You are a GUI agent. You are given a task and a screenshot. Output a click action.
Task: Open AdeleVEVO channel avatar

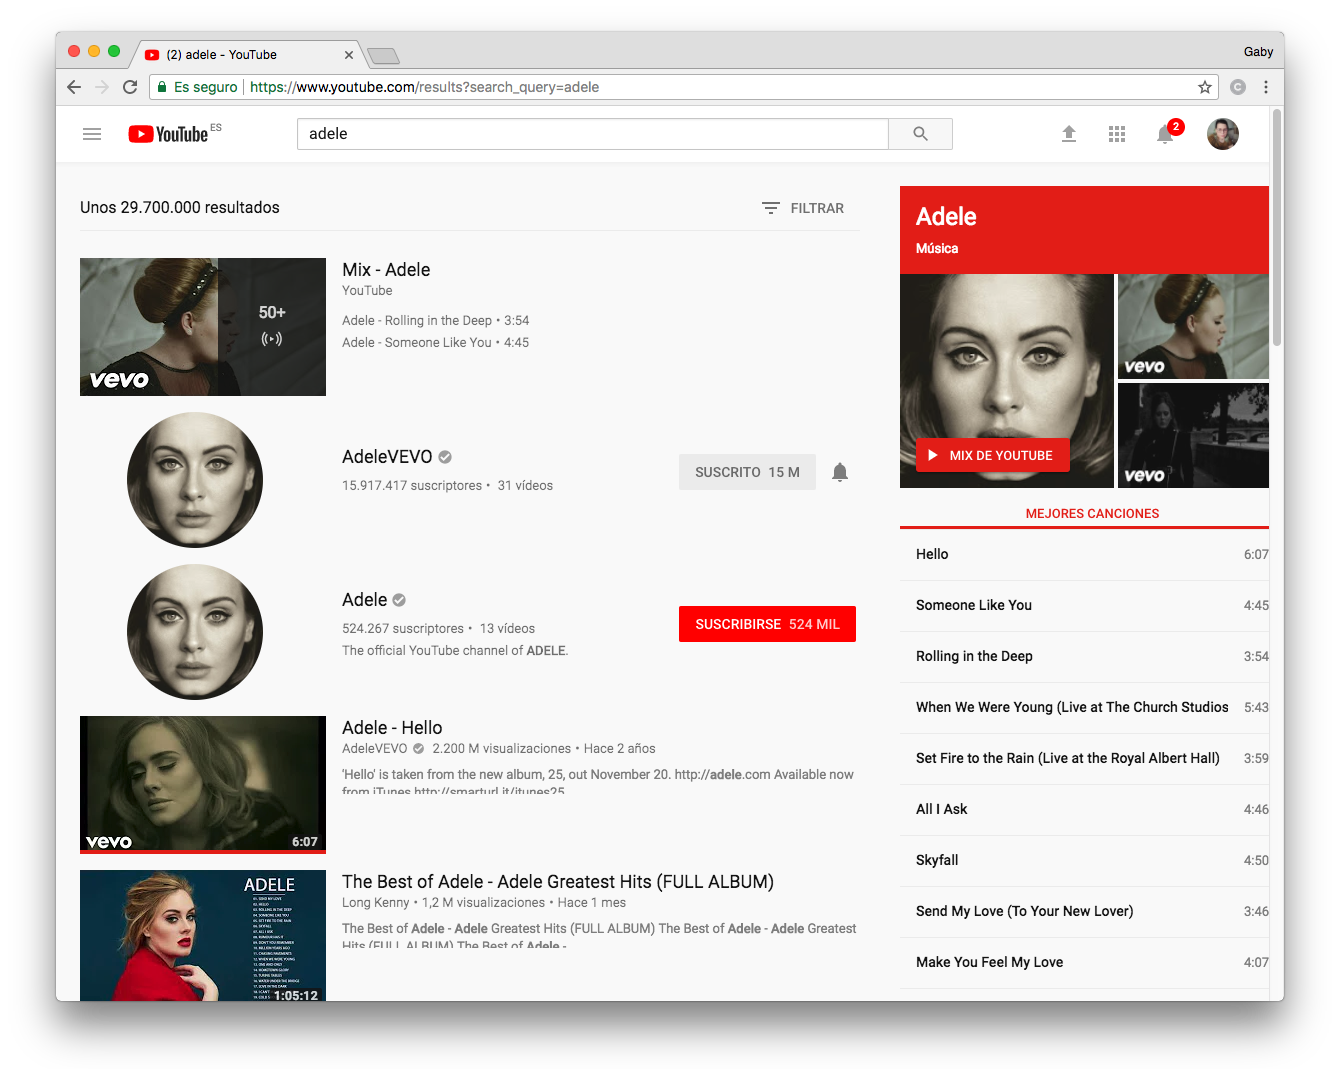(x=195, y=480)
